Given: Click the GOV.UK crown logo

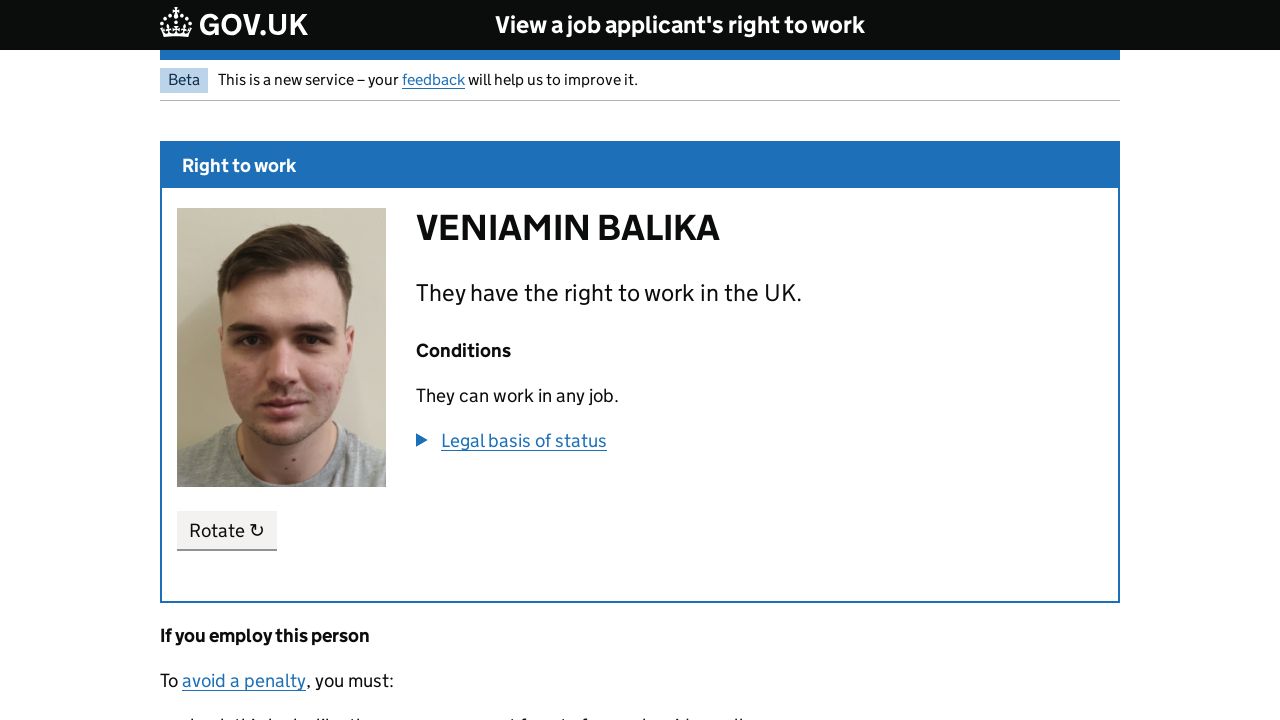Looking at the screenshot, I should pos(176,23).
